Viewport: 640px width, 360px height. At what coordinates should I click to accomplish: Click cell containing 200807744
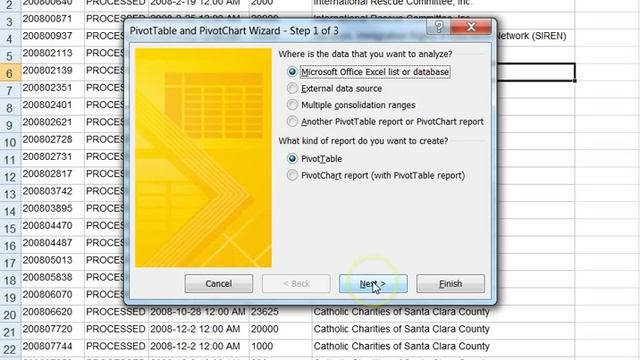coord(53,347)
